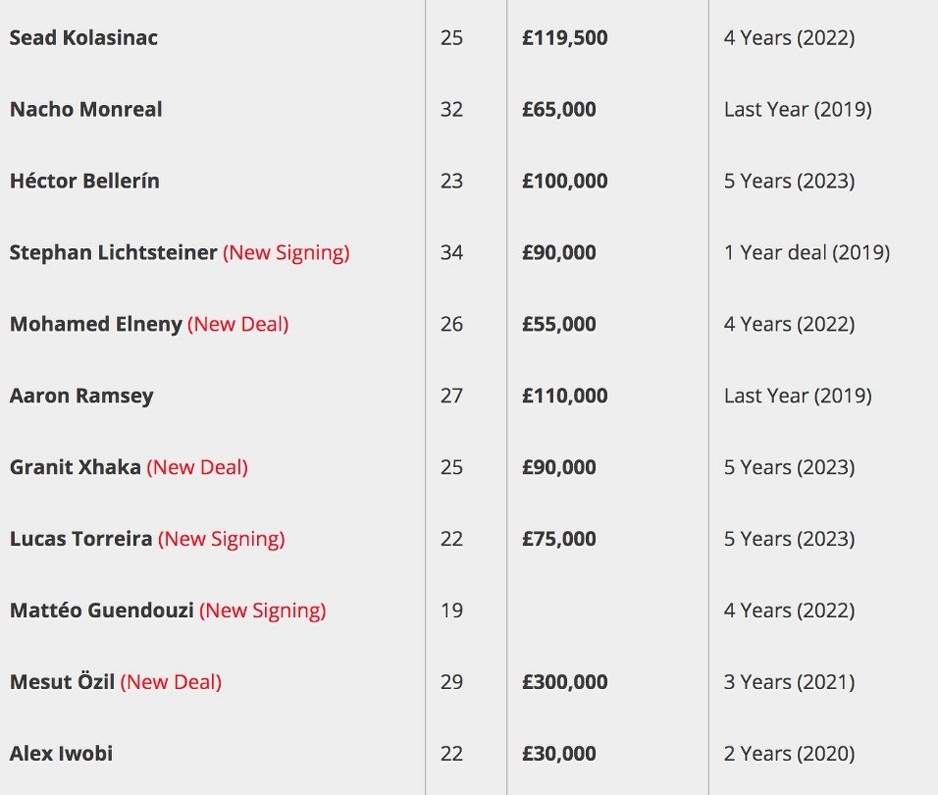Select the Lucas Torreira player name

tap(81, 539)
